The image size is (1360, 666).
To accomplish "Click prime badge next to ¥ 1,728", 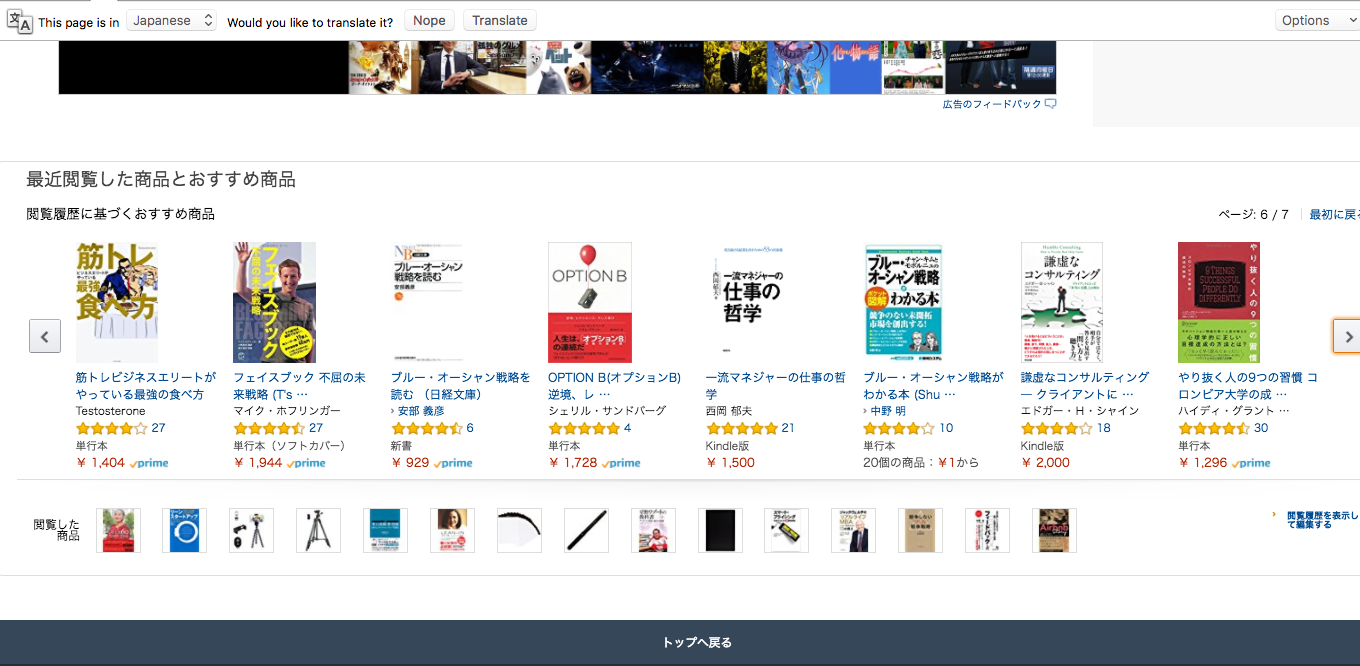I will point(621,463).
